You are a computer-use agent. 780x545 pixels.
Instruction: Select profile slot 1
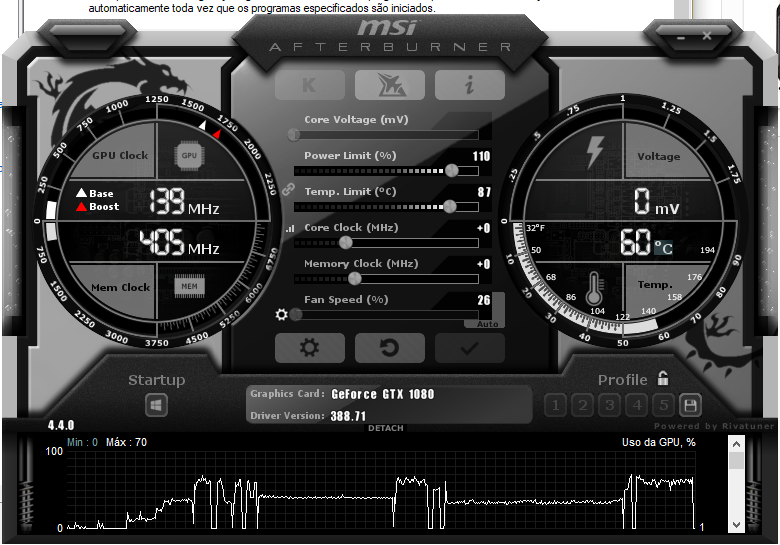(556, 406)
